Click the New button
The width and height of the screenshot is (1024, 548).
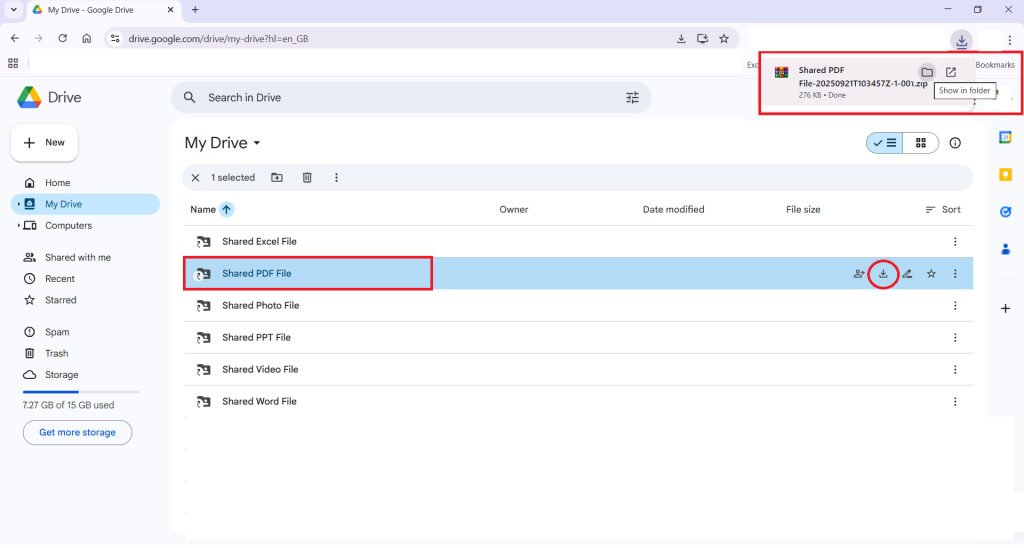(44, 143)
